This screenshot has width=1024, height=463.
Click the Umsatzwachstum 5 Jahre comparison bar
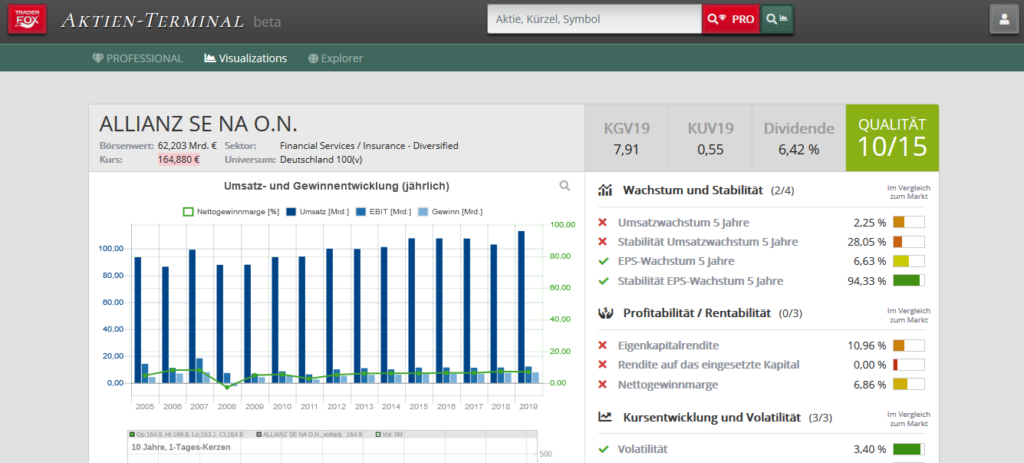pos(908,222)
